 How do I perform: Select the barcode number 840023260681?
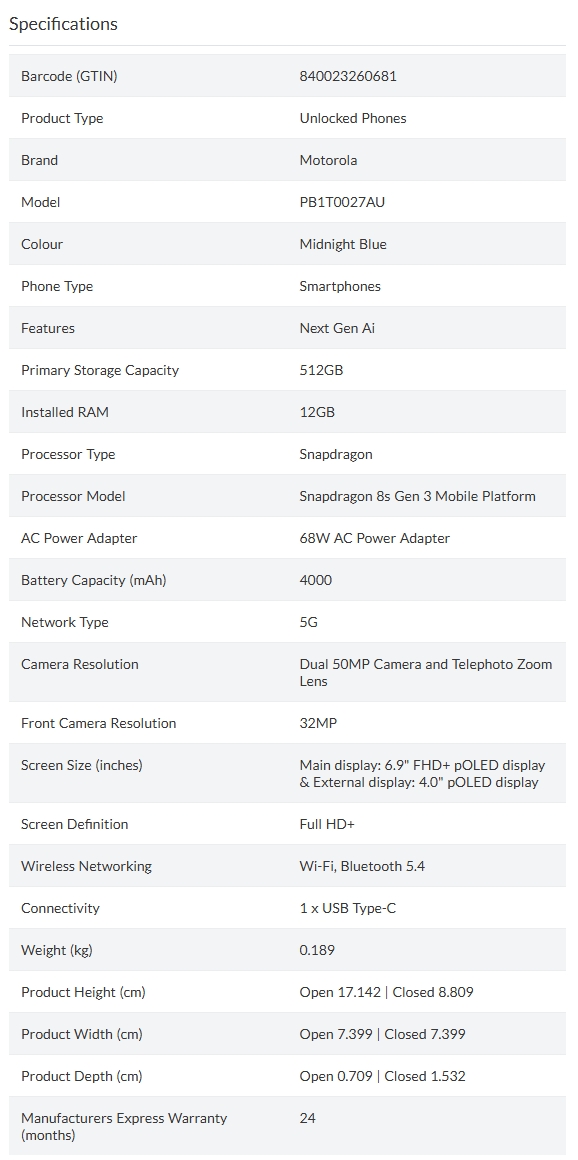(x=348, y=76)
